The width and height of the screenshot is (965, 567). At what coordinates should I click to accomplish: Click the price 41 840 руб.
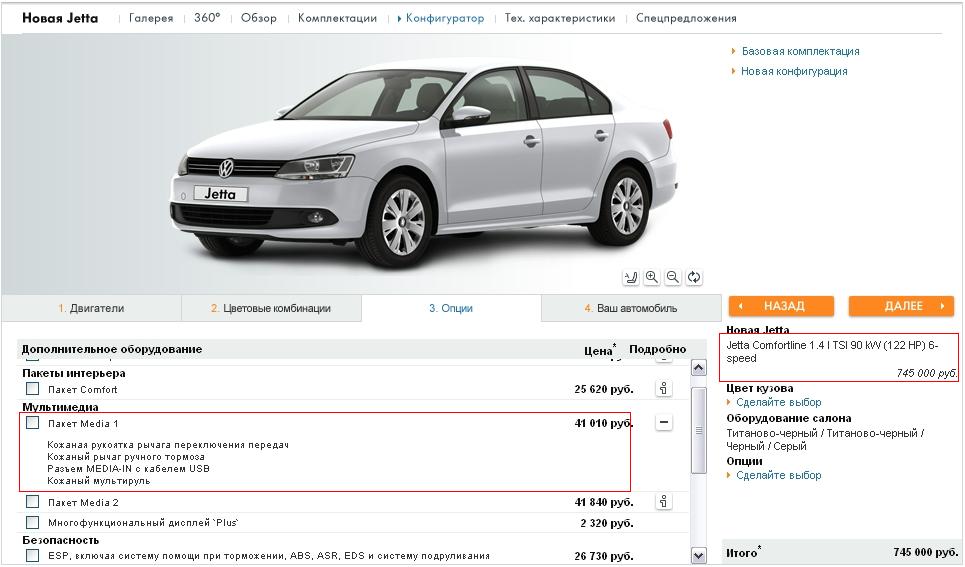tap(604, 502)
